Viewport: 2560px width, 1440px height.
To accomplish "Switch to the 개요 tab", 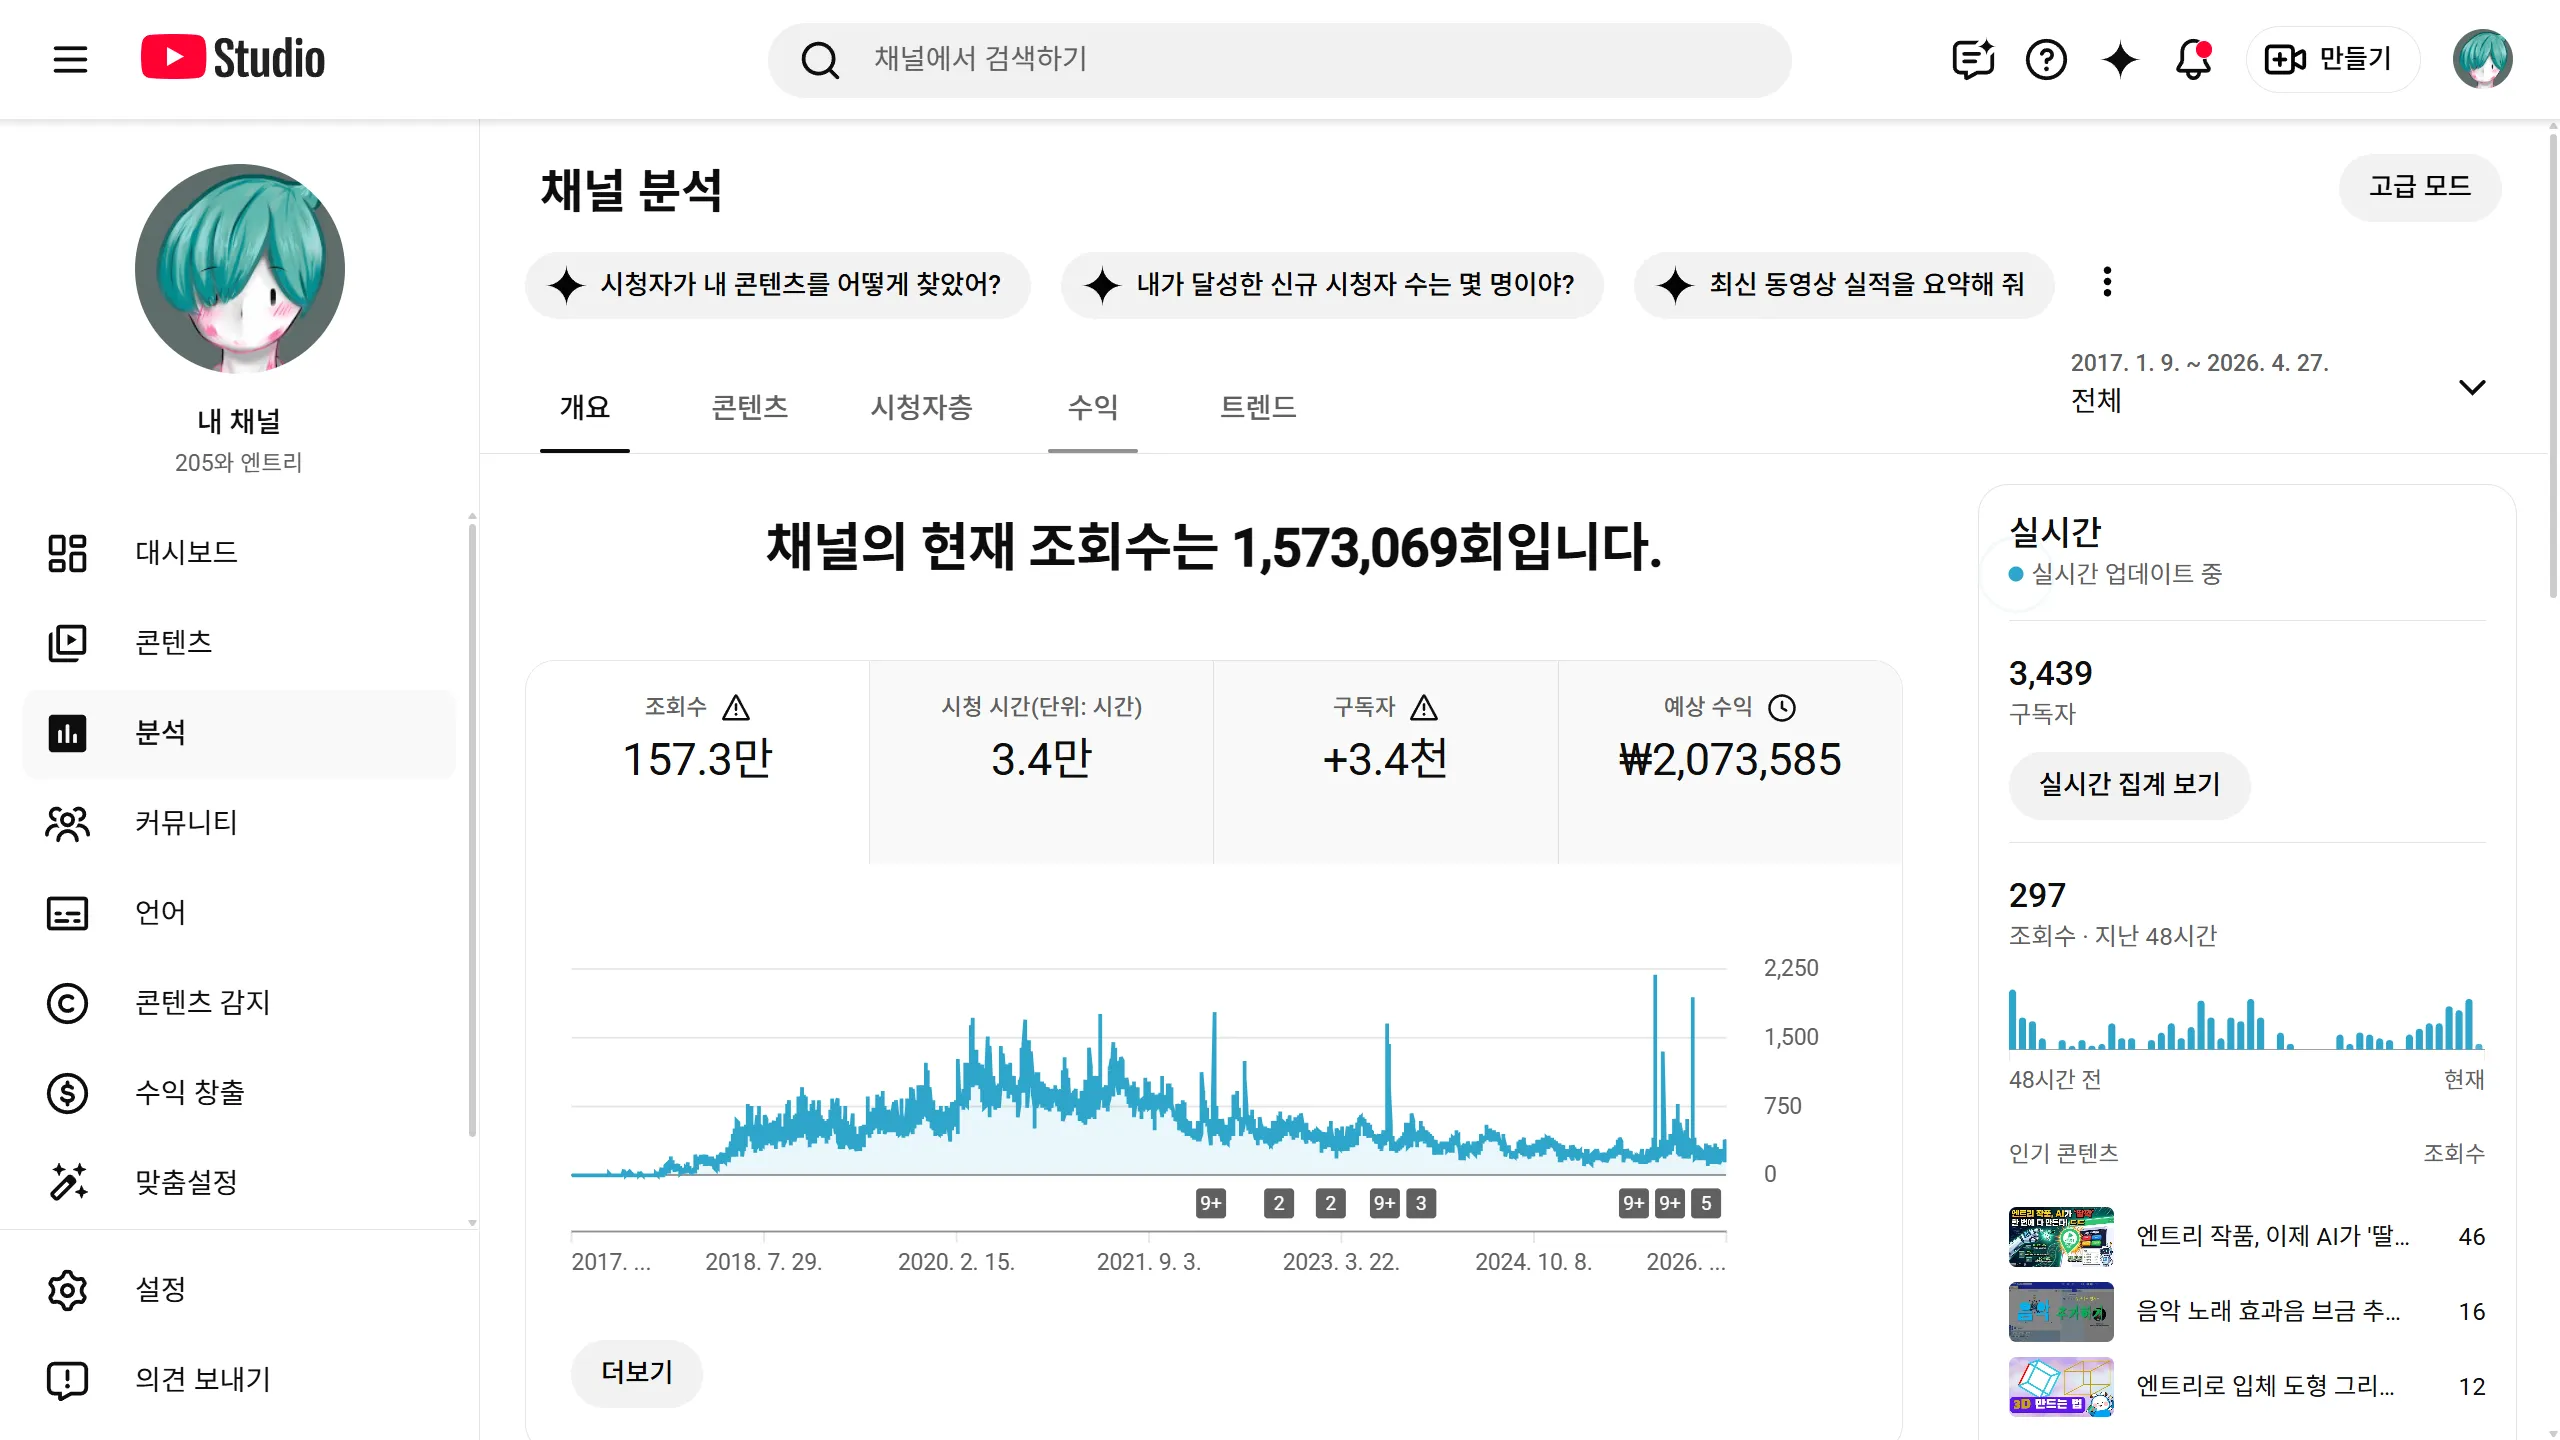I will click(585, 408).
